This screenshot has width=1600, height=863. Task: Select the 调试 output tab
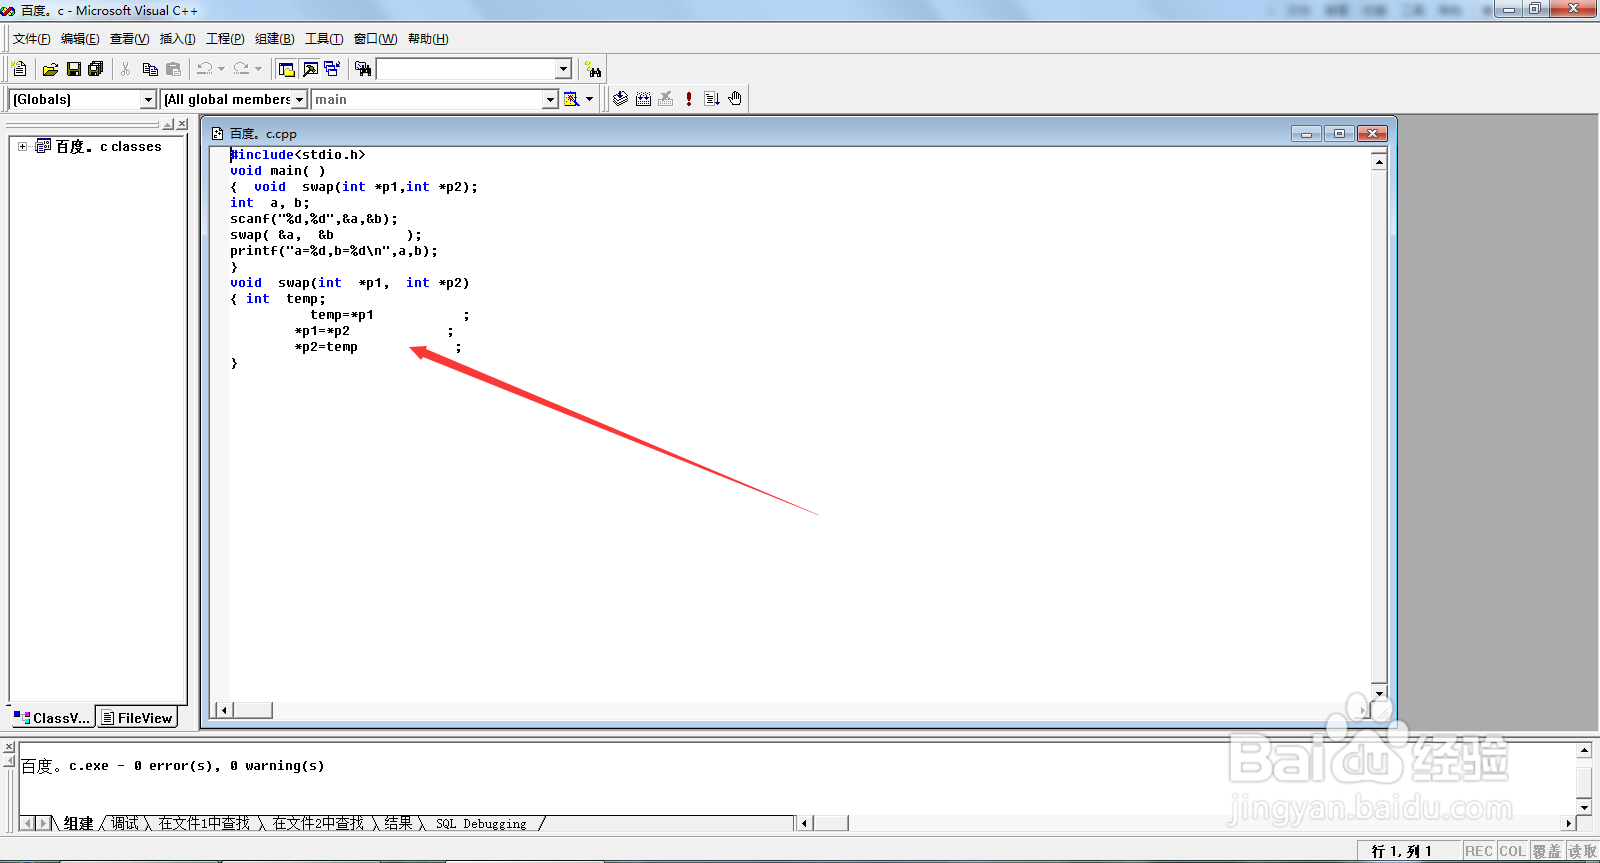(125, 824)
